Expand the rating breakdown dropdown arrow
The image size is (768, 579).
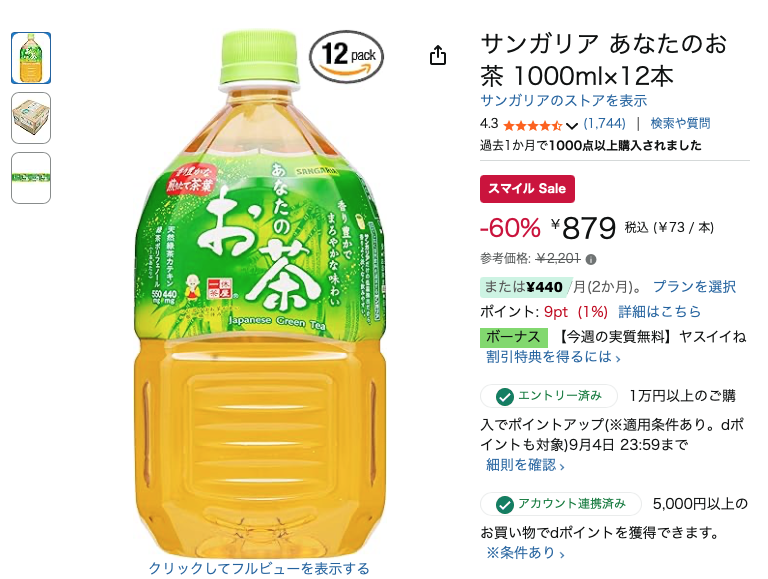click(x=572, y=126)
